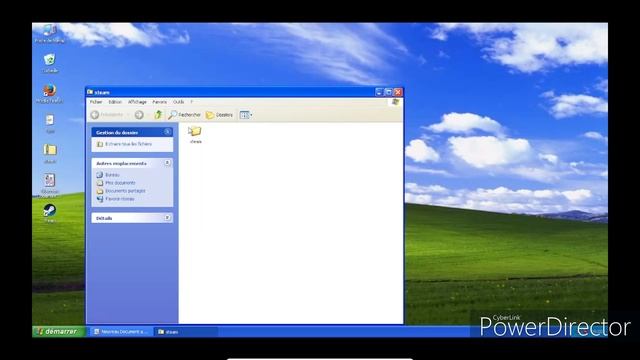Select the Steam shortcut icon on desktop
Viewport: 640px width, 360px height.
pos(50,213)
